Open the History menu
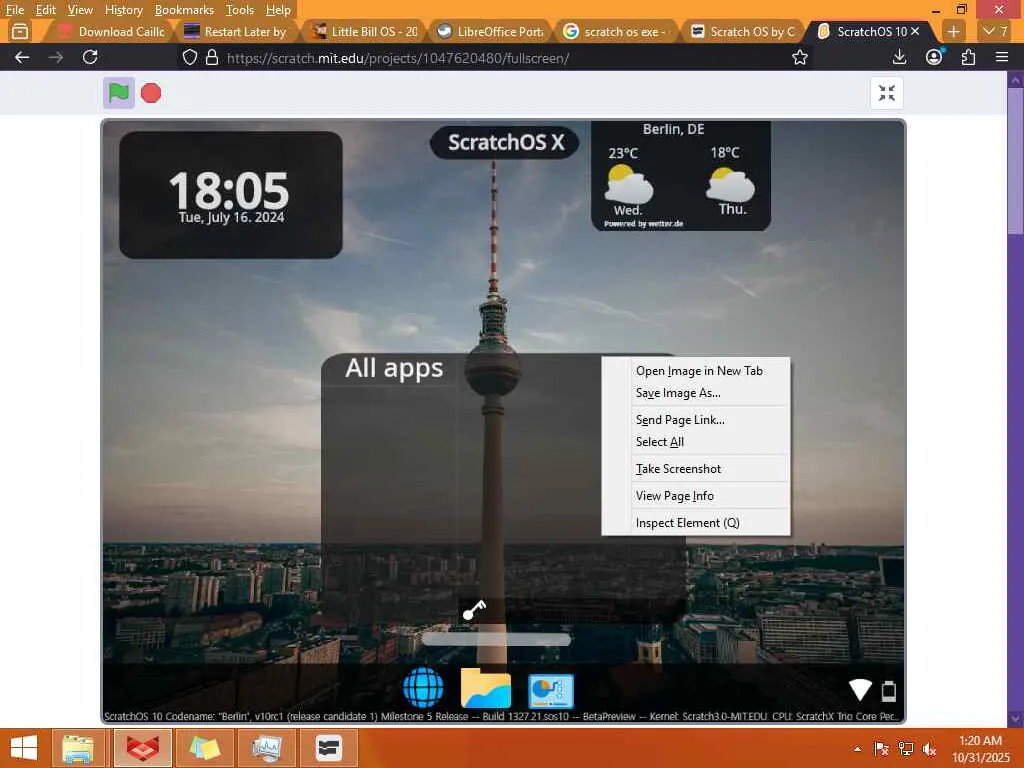This screenshot has height=768, width=1024. 123,10
